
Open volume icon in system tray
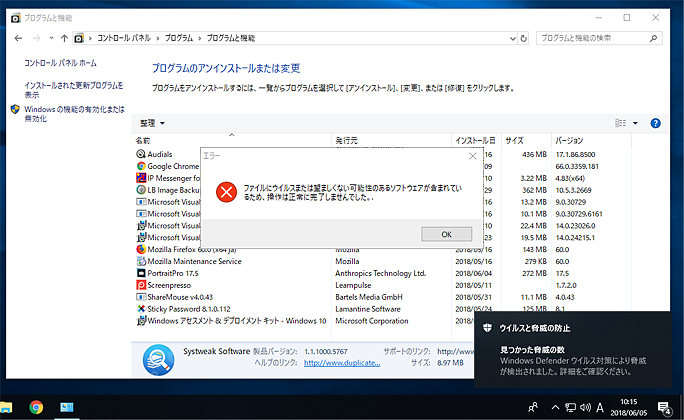585,407
